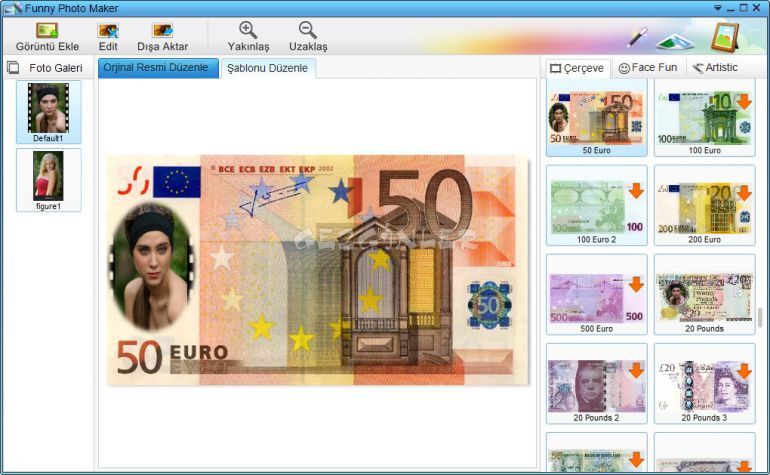Minimize the Funny Photo Maker window
Image resolution: width=770 pixels, height=475 pixels.
click(x=731, y=8)
